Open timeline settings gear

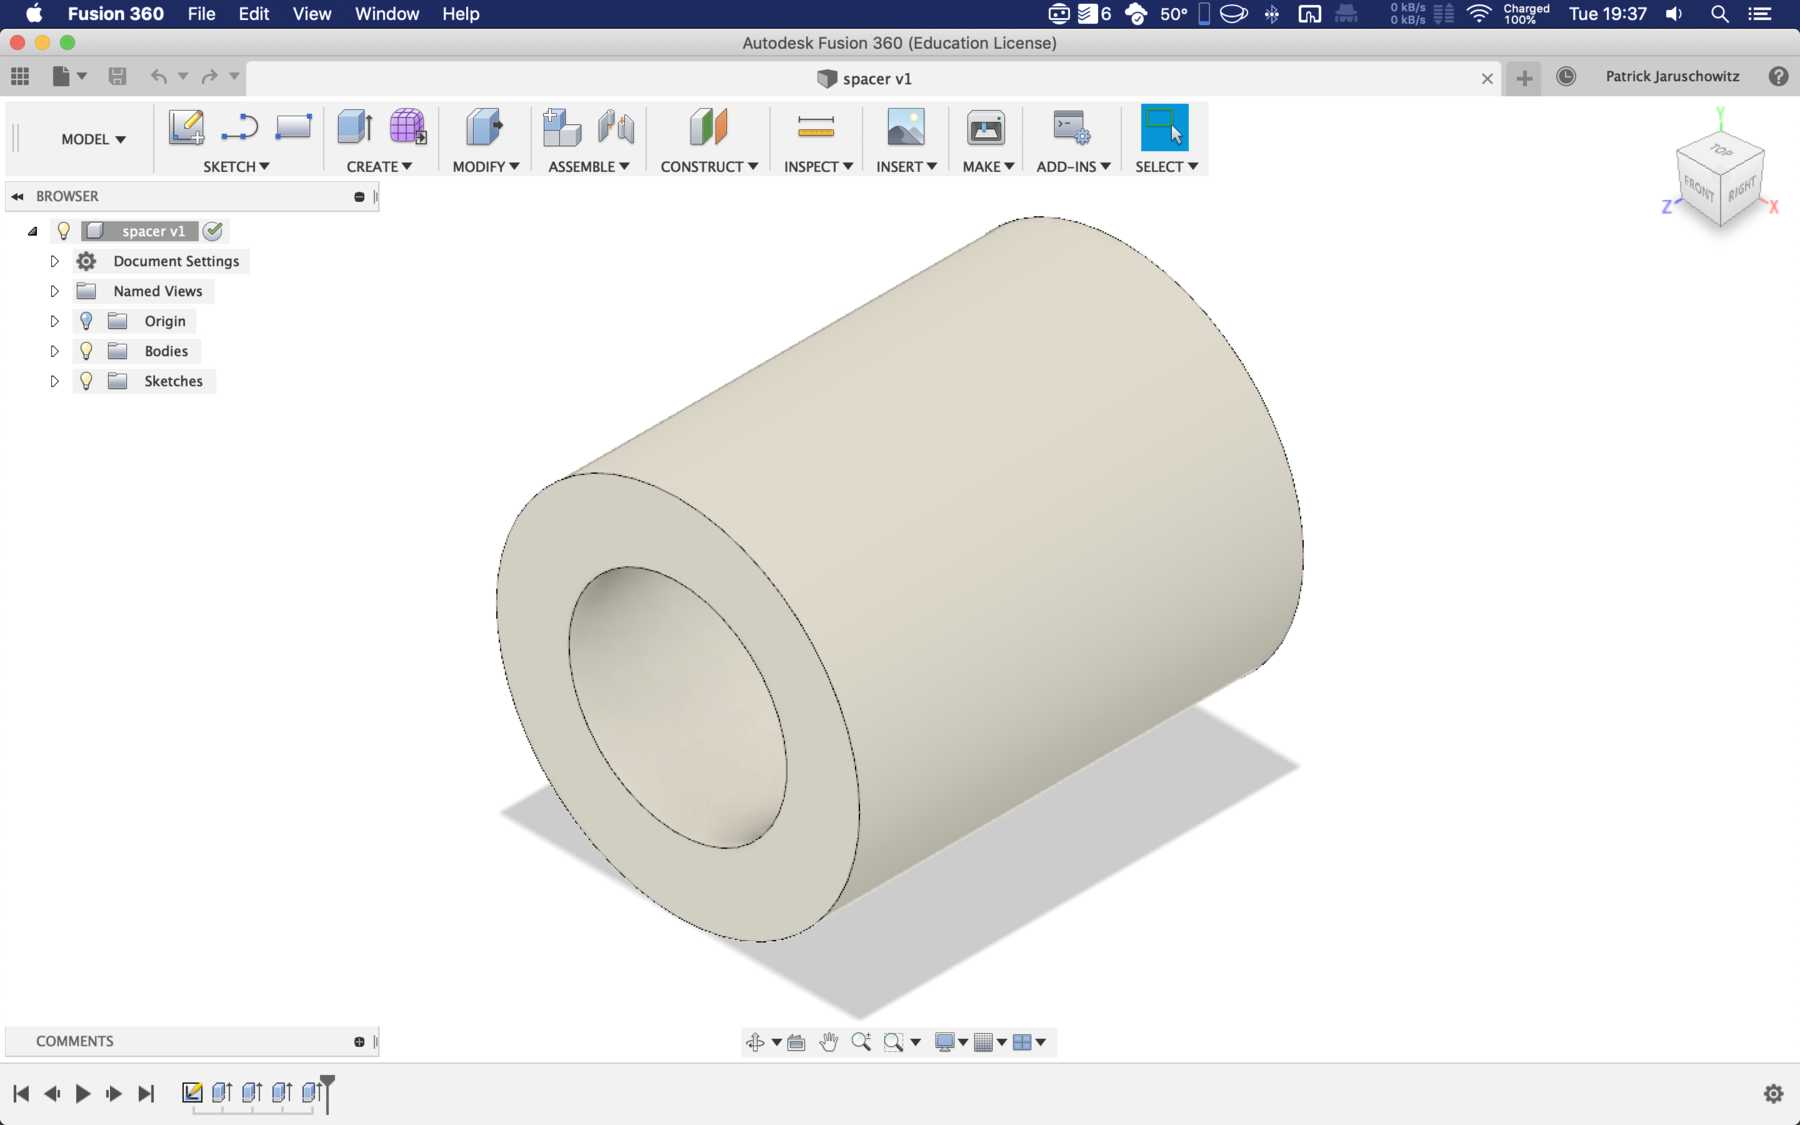tap(1773, 1093)
